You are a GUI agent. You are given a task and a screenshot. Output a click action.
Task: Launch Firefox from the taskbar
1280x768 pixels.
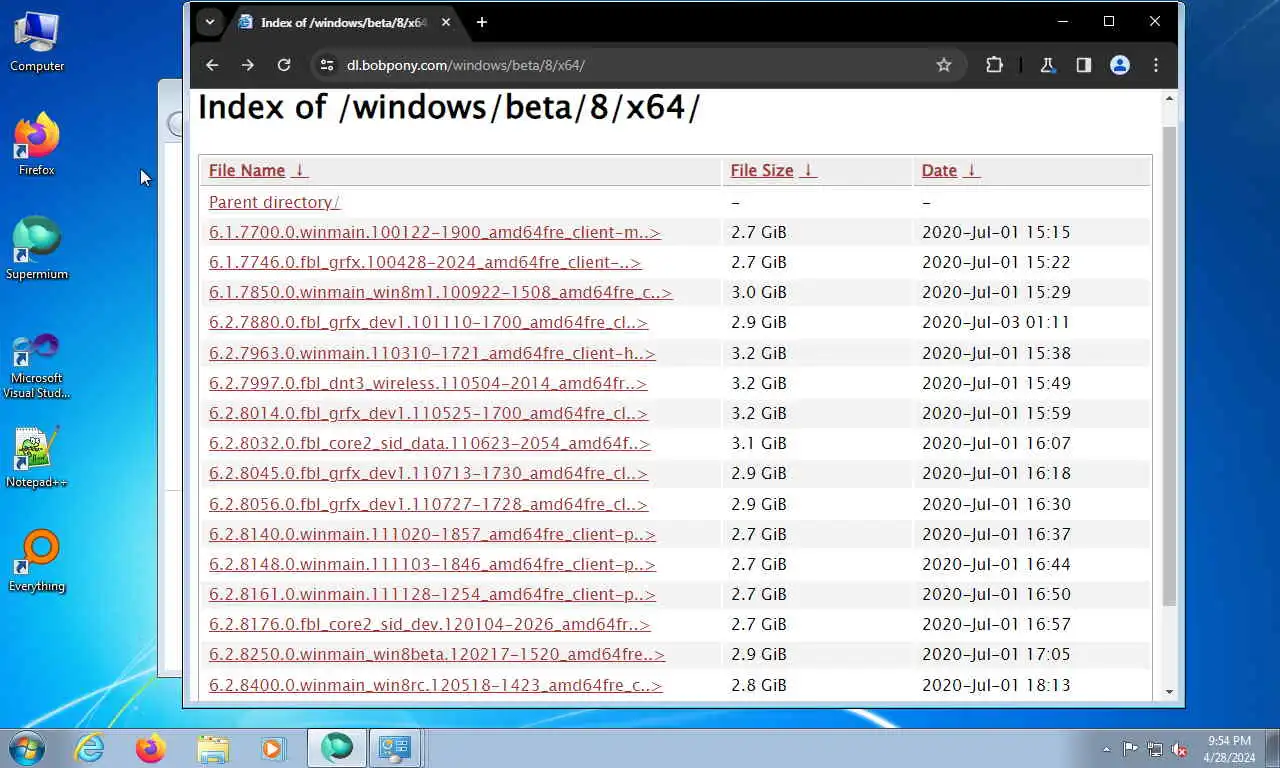[151, 748]
